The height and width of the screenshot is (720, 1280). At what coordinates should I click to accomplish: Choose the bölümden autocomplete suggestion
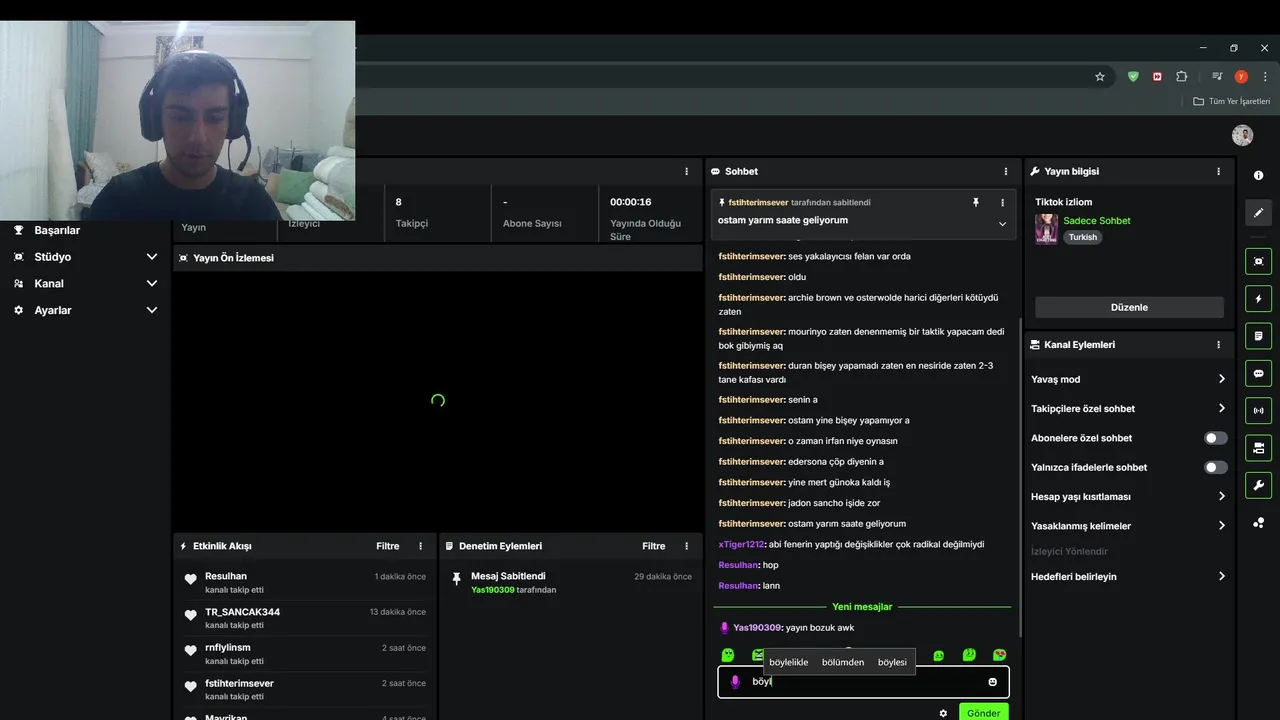pyautogui.click(x=843, y=662)
